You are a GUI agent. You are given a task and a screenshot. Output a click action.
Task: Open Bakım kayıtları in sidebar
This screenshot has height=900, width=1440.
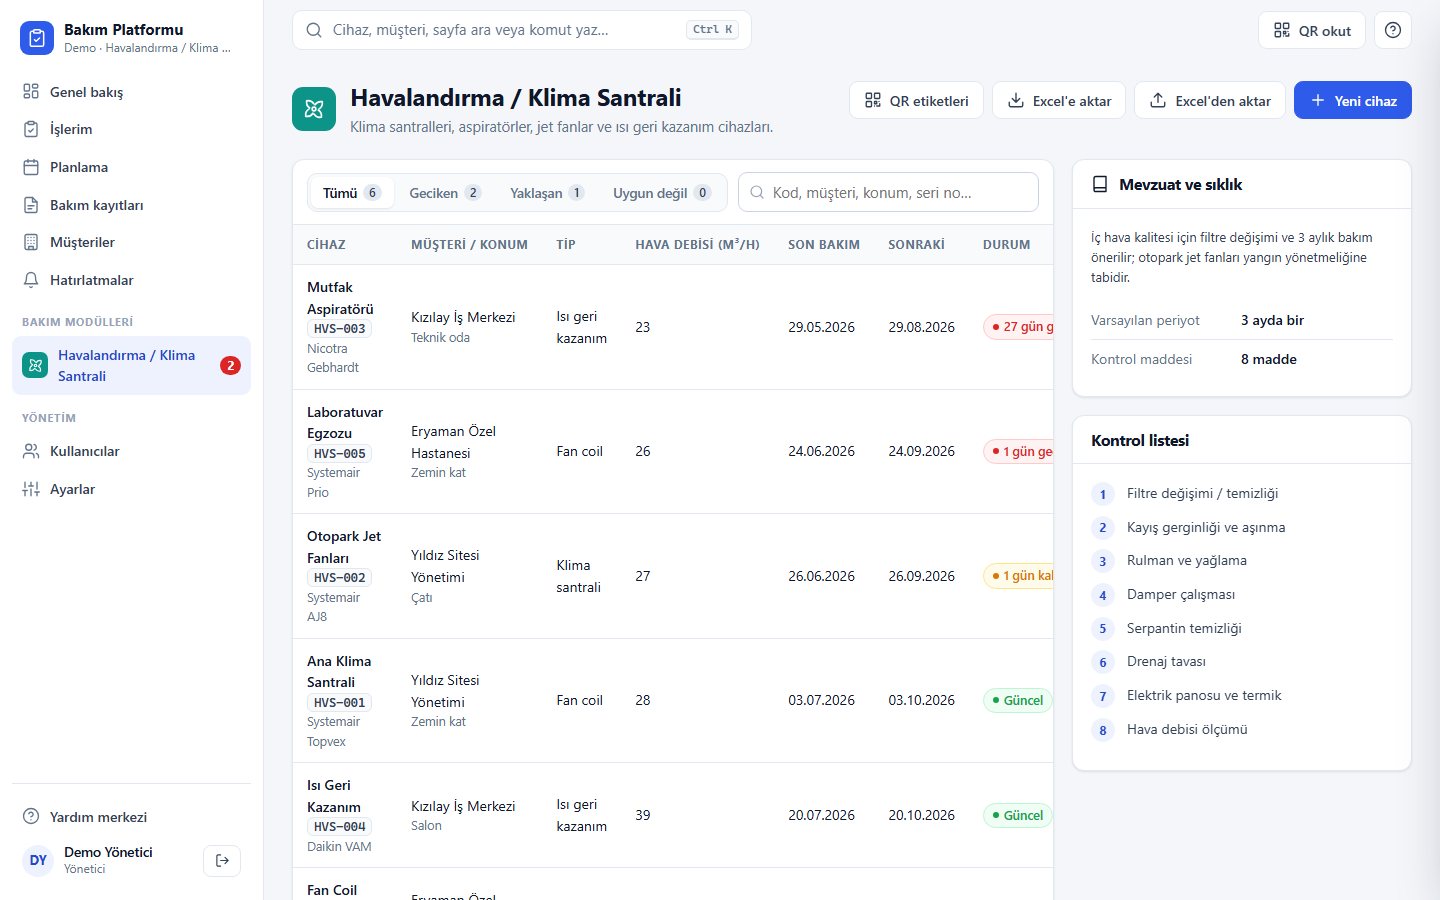(x=131, y=205)
